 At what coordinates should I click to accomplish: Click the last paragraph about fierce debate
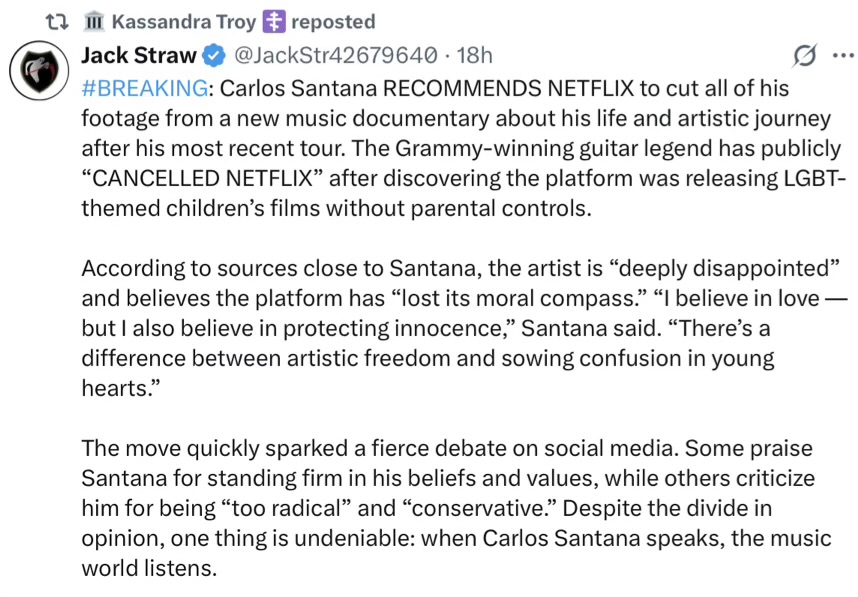pyautogui.click(x=450, y=508)
